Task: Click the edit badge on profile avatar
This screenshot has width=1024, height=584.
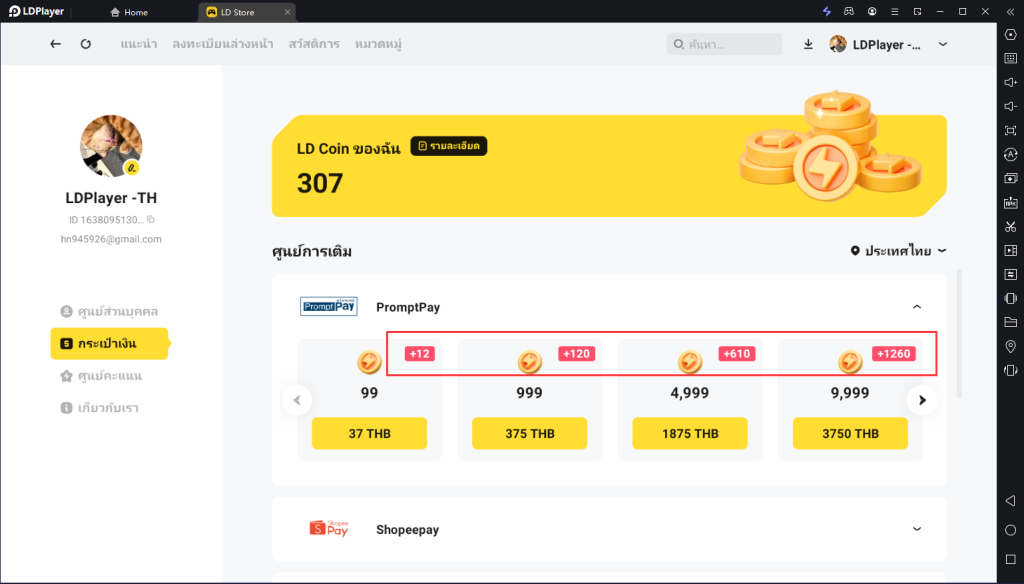Action: (132, 168)
